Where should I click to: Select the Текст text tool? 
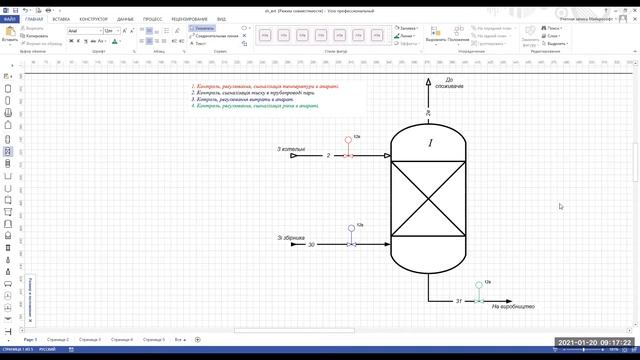(198, 43)
